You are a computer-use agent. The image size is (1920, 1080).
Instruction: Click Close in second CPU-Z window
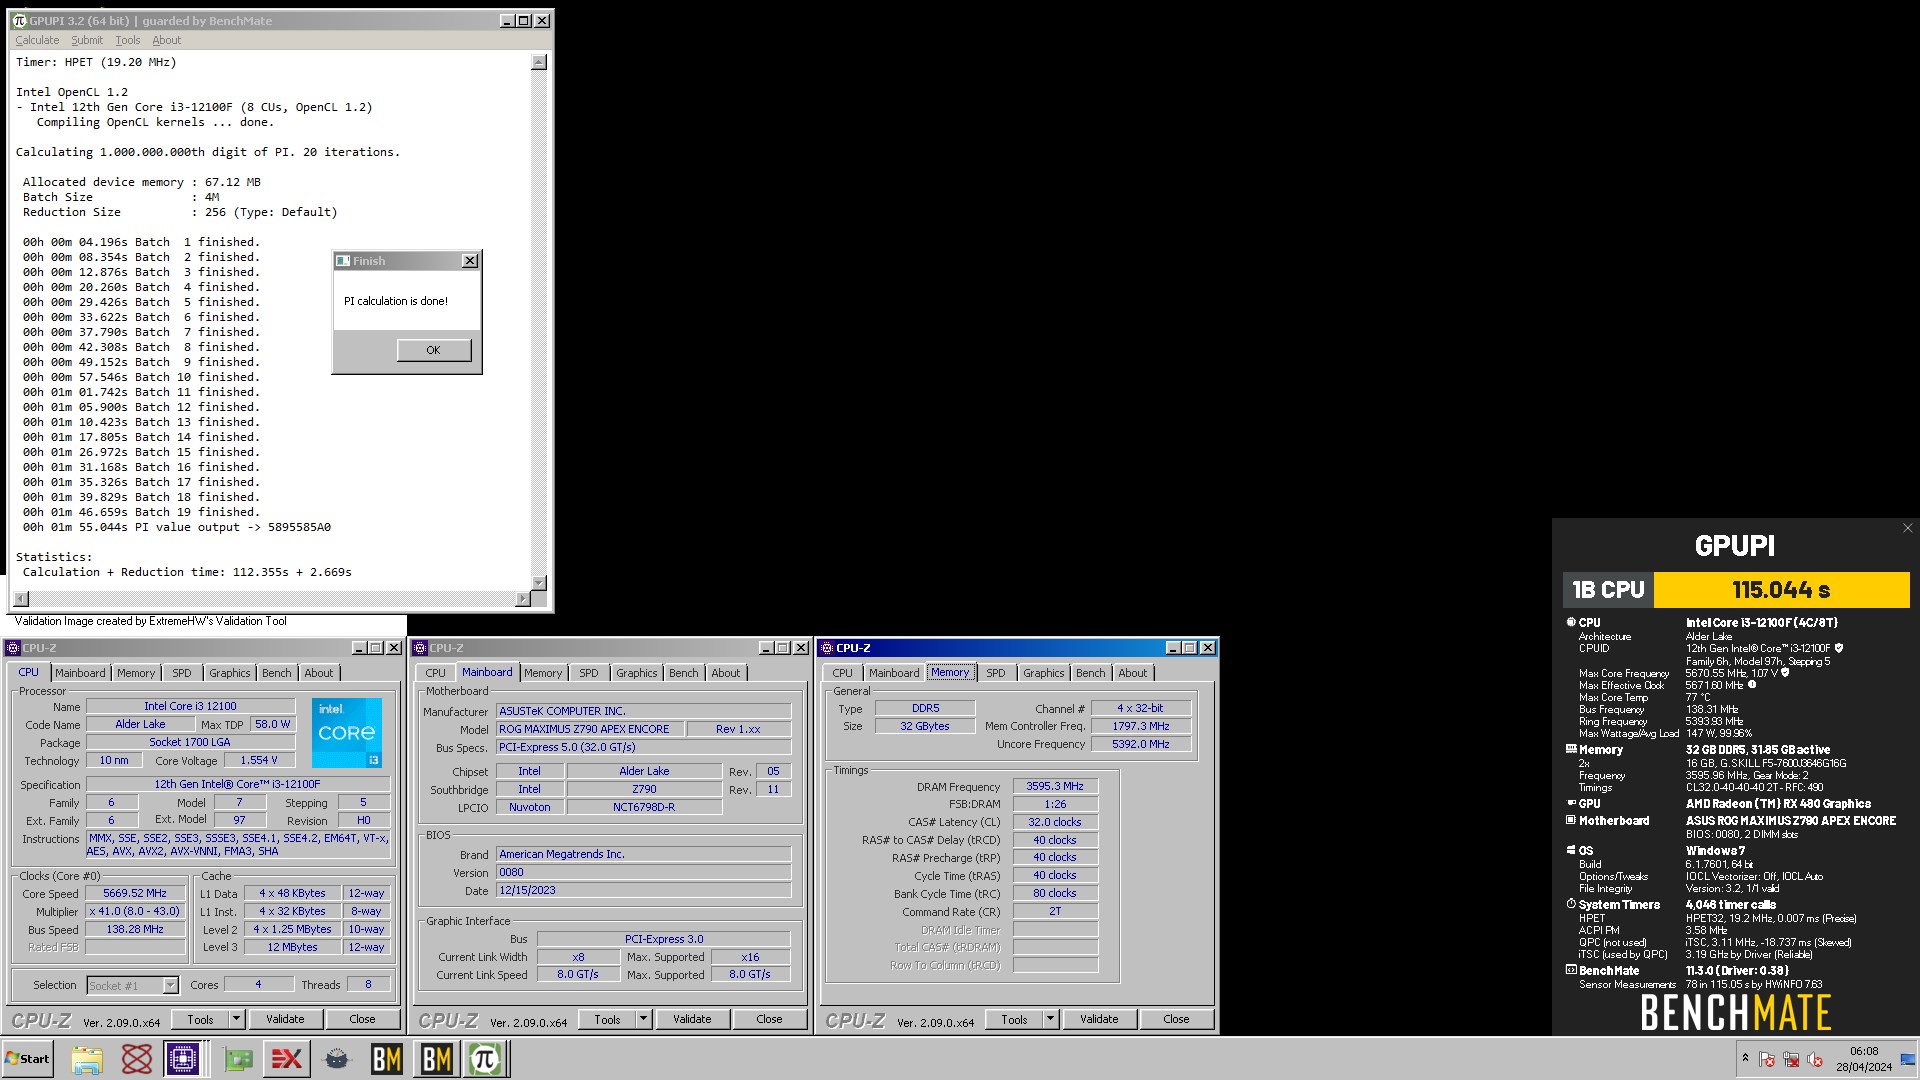769,1019
